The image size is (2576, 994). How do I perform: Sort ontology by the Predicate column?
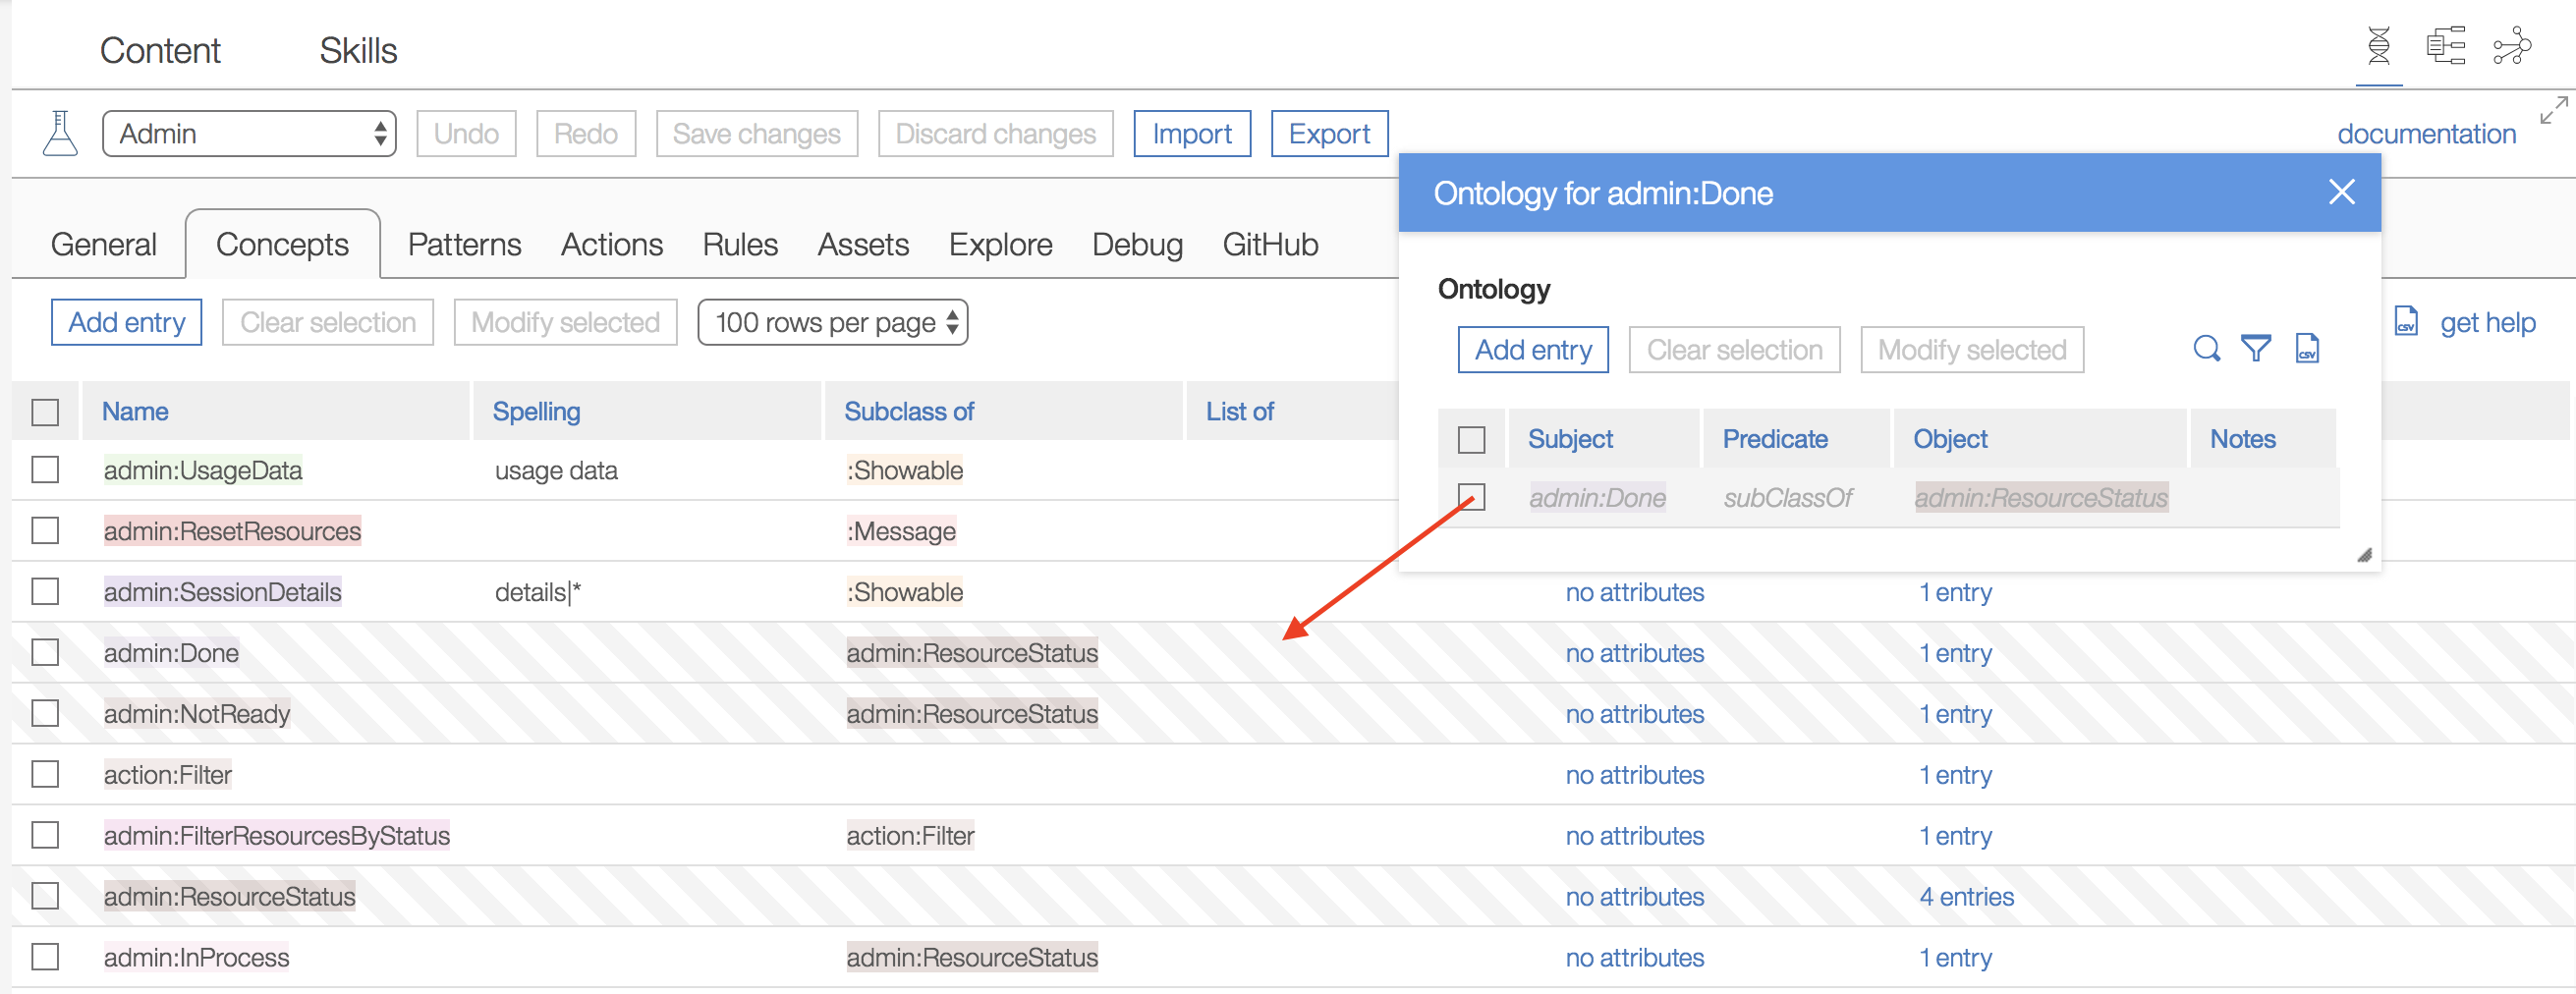(x=1775, y=439)
